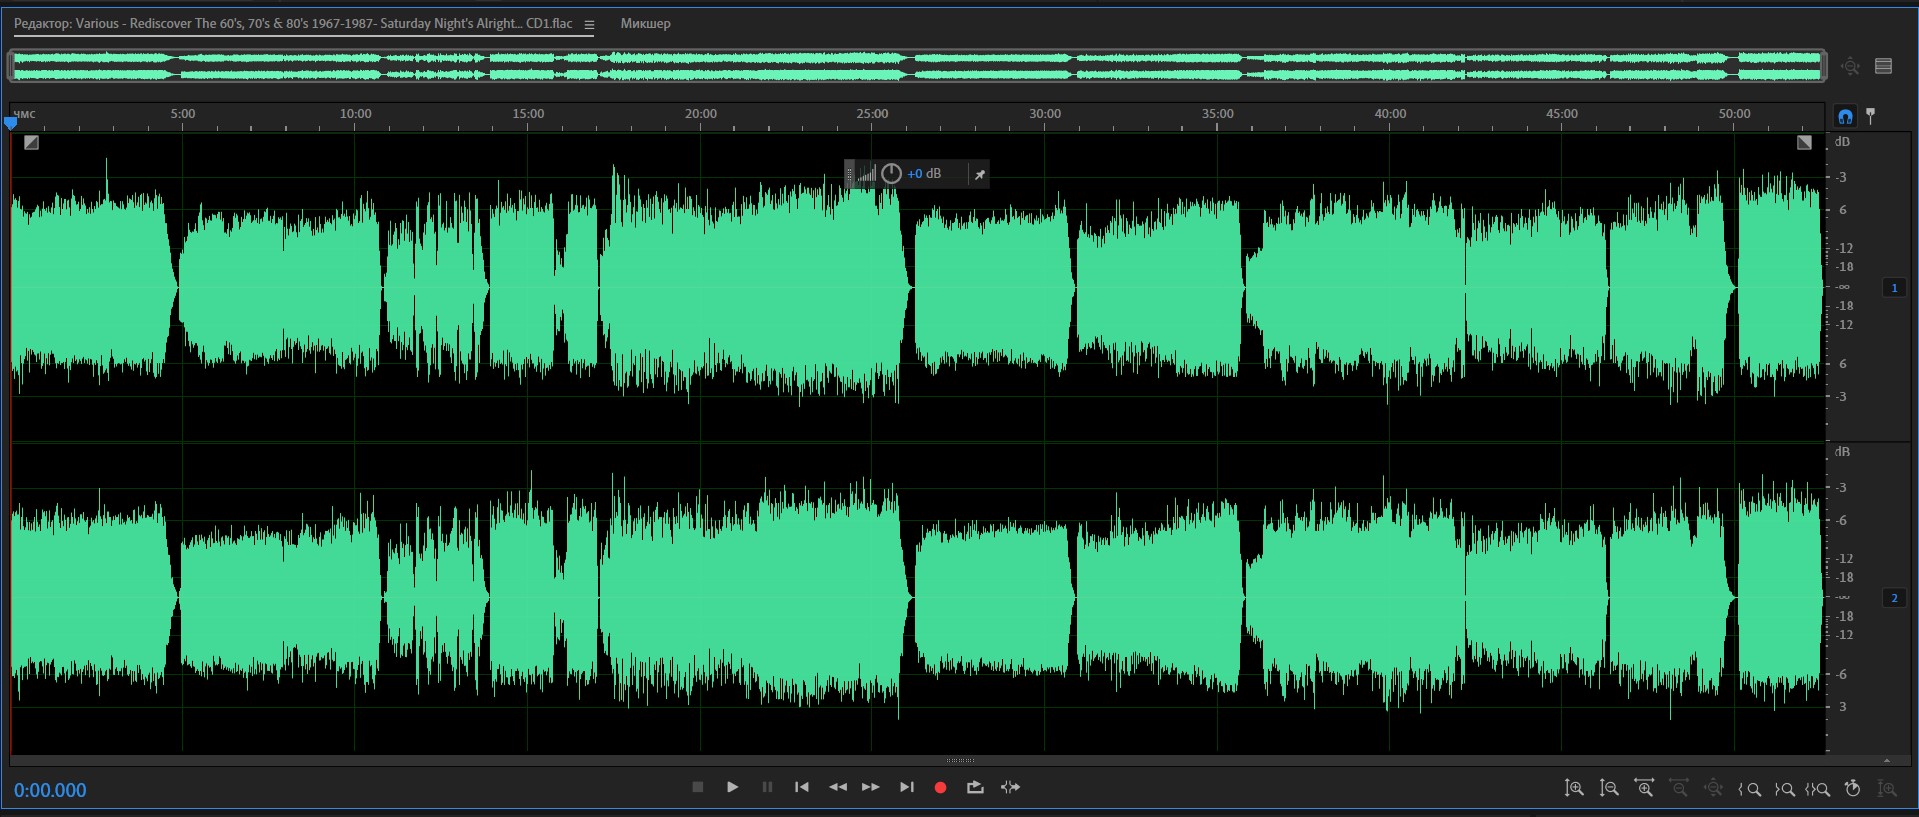Move playhead to previous marker
1919x817 pixels.
click(x=801, y=787)
